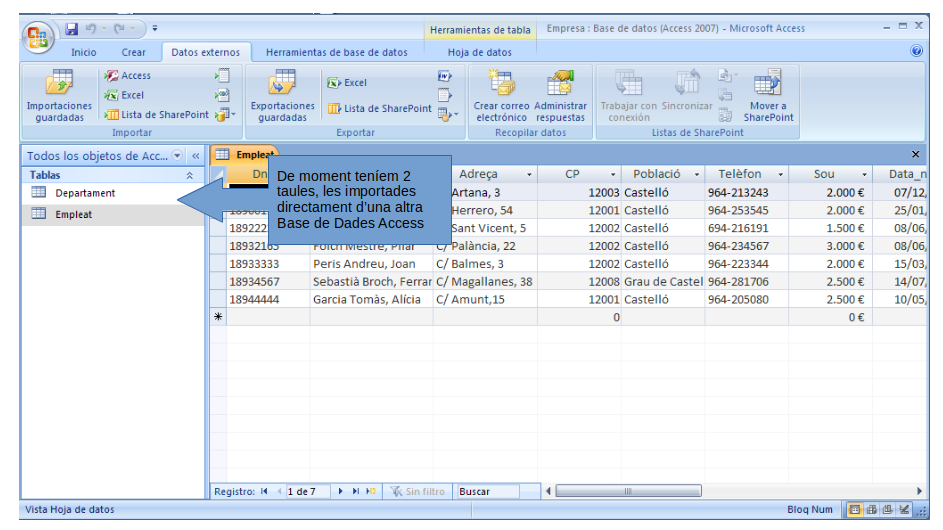The width and height of the screenshot is (943, 530).
Task: Switch to the Crear tab
Action: click(x=134, y=52)
